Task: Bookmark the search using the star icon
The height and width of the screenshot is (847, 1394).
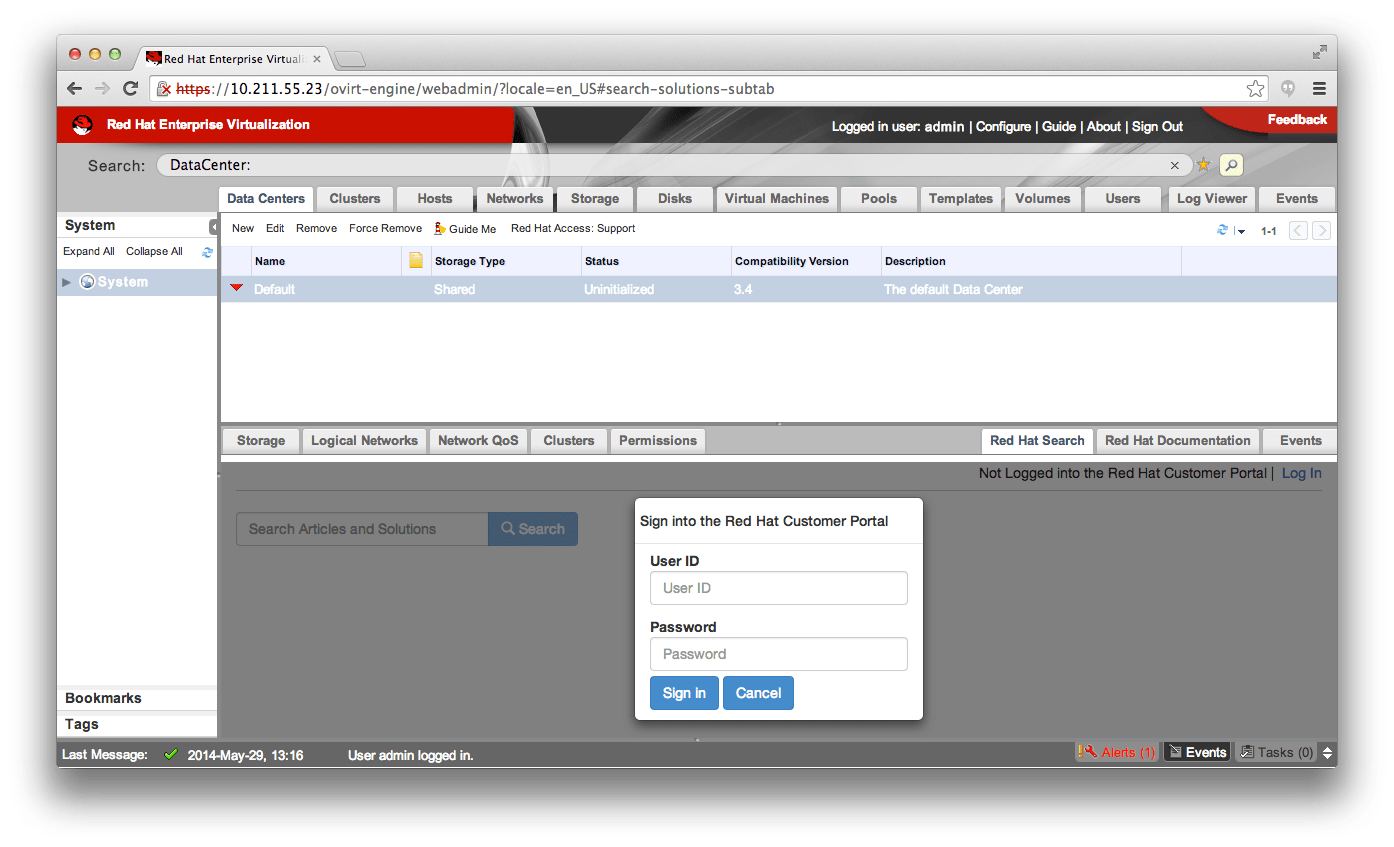Action: pyautogui.click(x=1203, y=164)
